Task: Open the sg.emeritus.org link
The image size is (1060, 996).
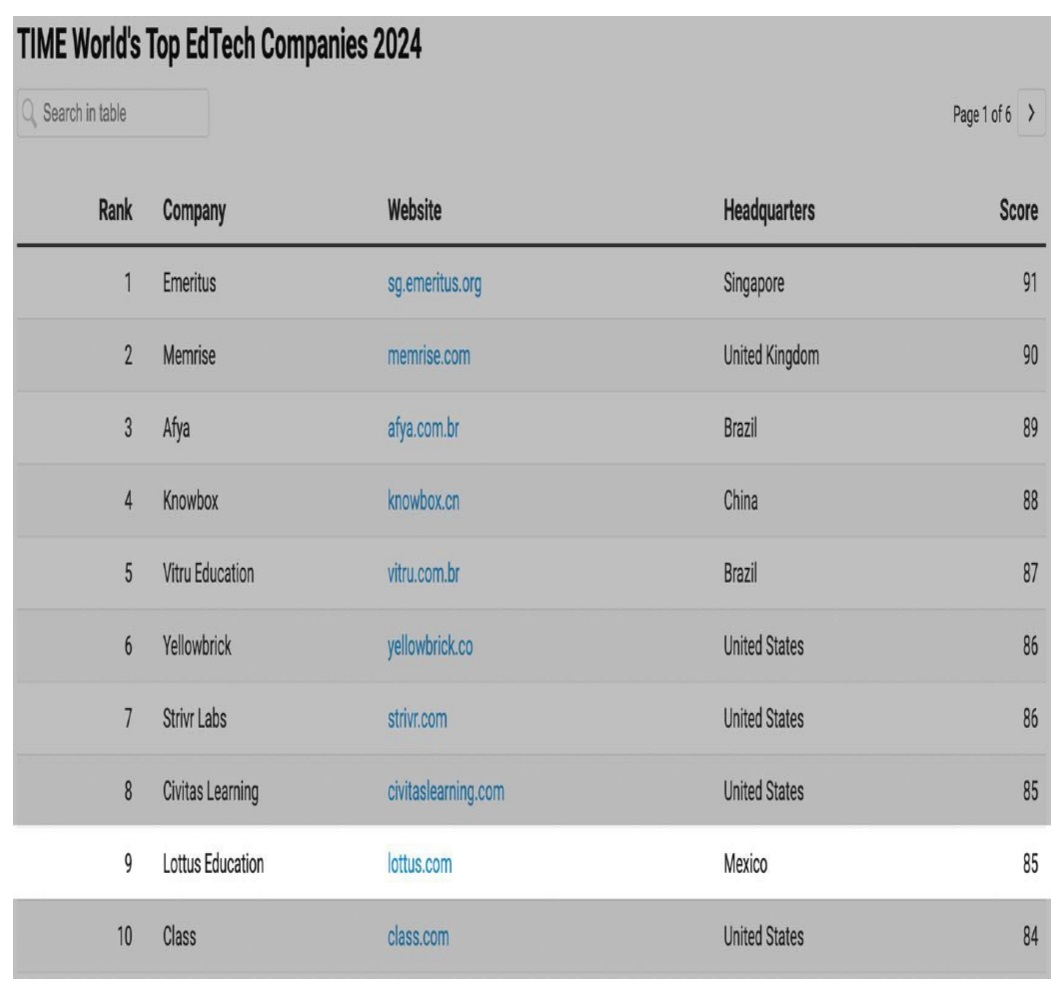Action: [x=434, y=284]
